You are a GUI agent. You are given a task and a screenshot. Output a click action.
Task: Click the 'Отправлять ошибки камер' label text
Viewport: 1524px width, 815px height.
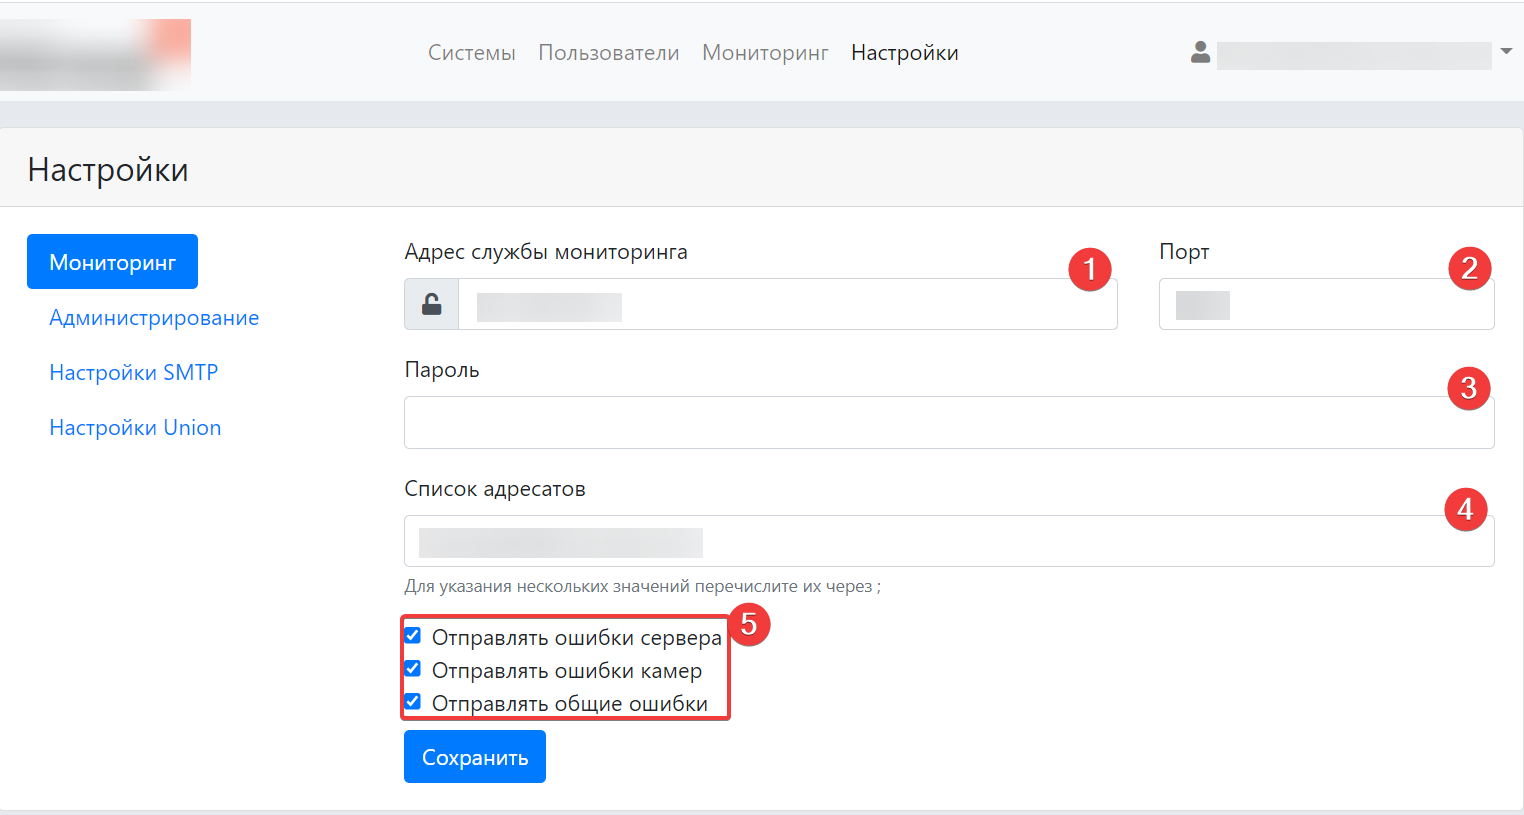pyautogui.click(x=567, y=671)
